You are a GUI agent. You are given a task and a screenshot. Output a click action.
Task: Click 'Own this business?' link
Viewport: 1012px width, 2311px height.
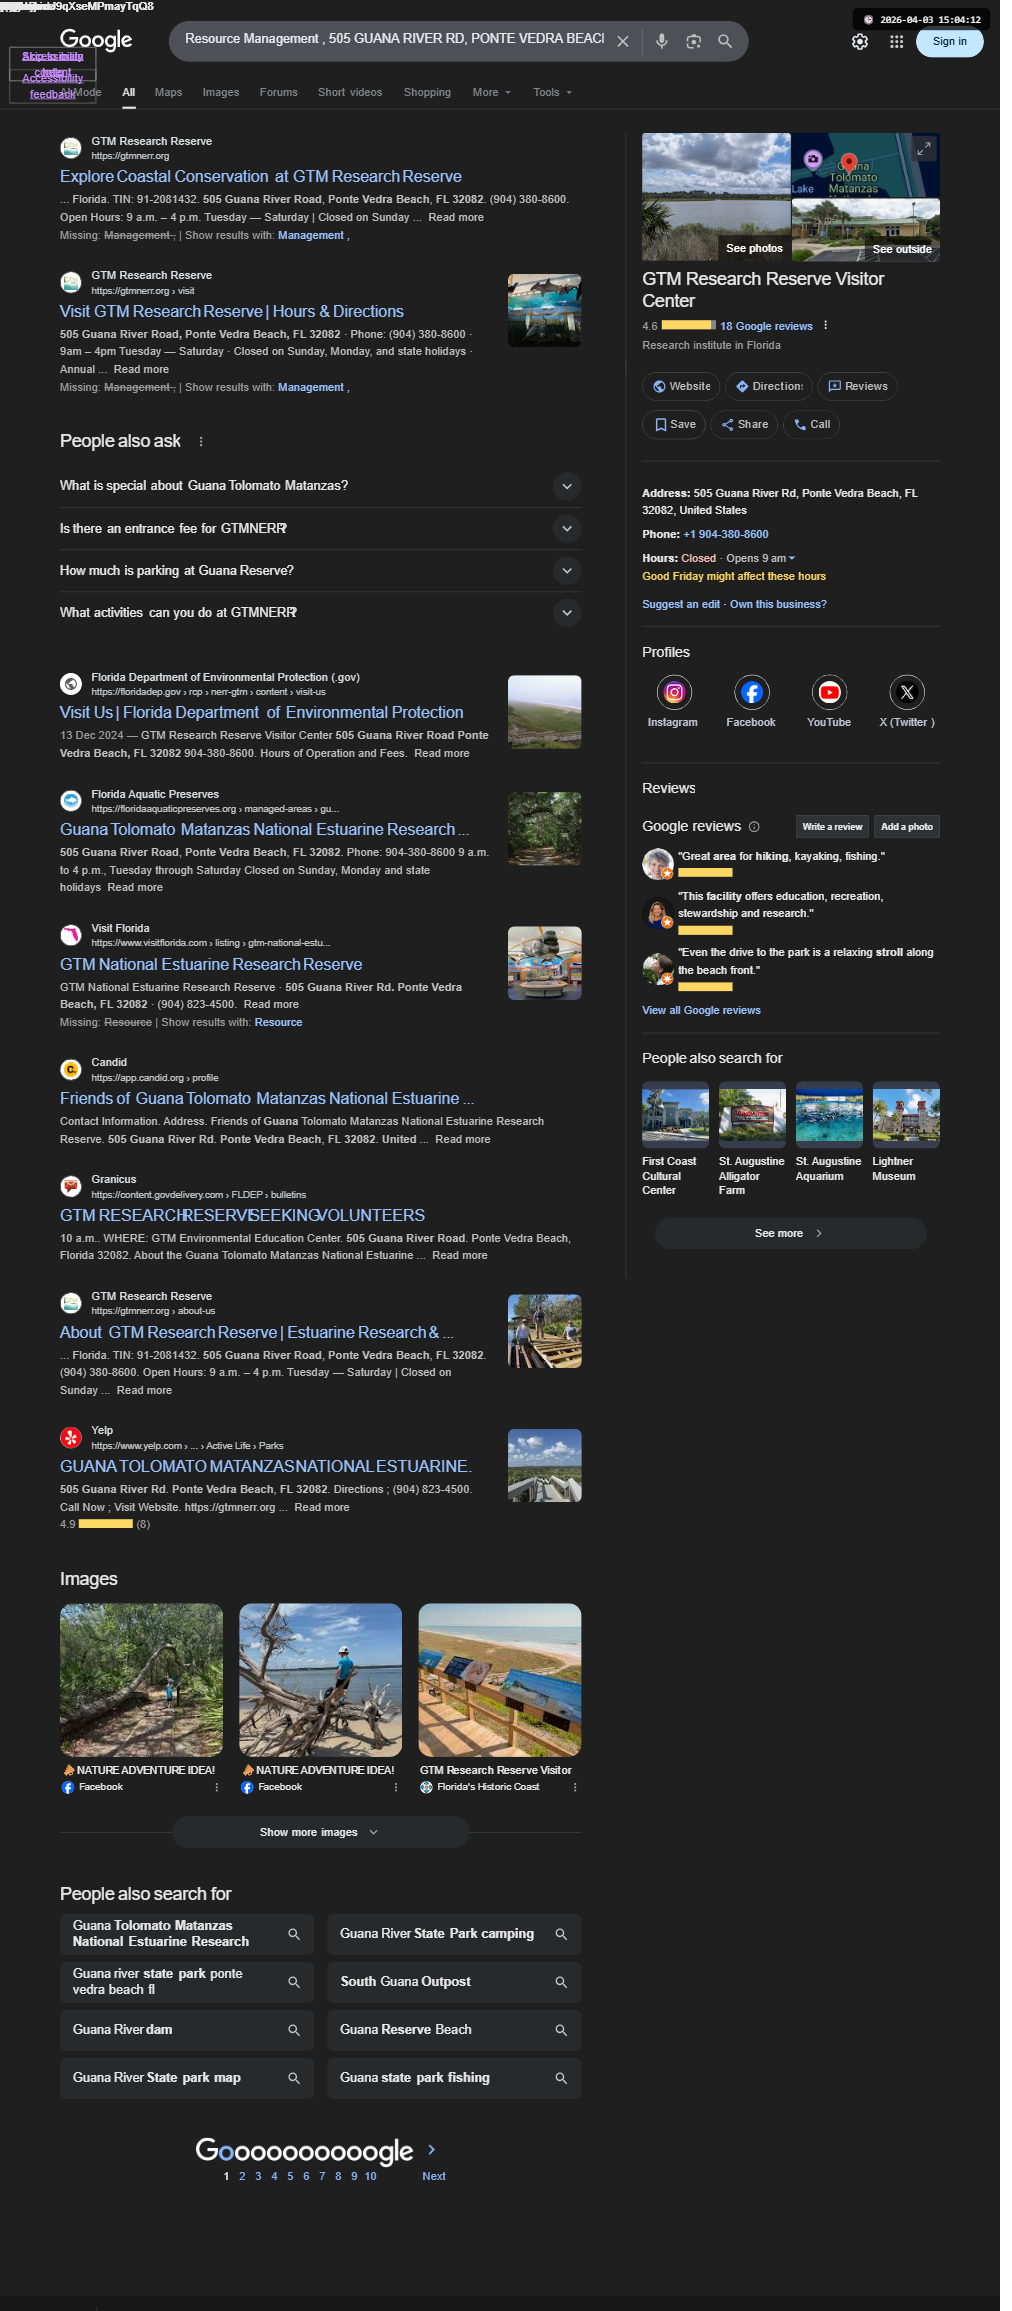(x=778, y=604)
